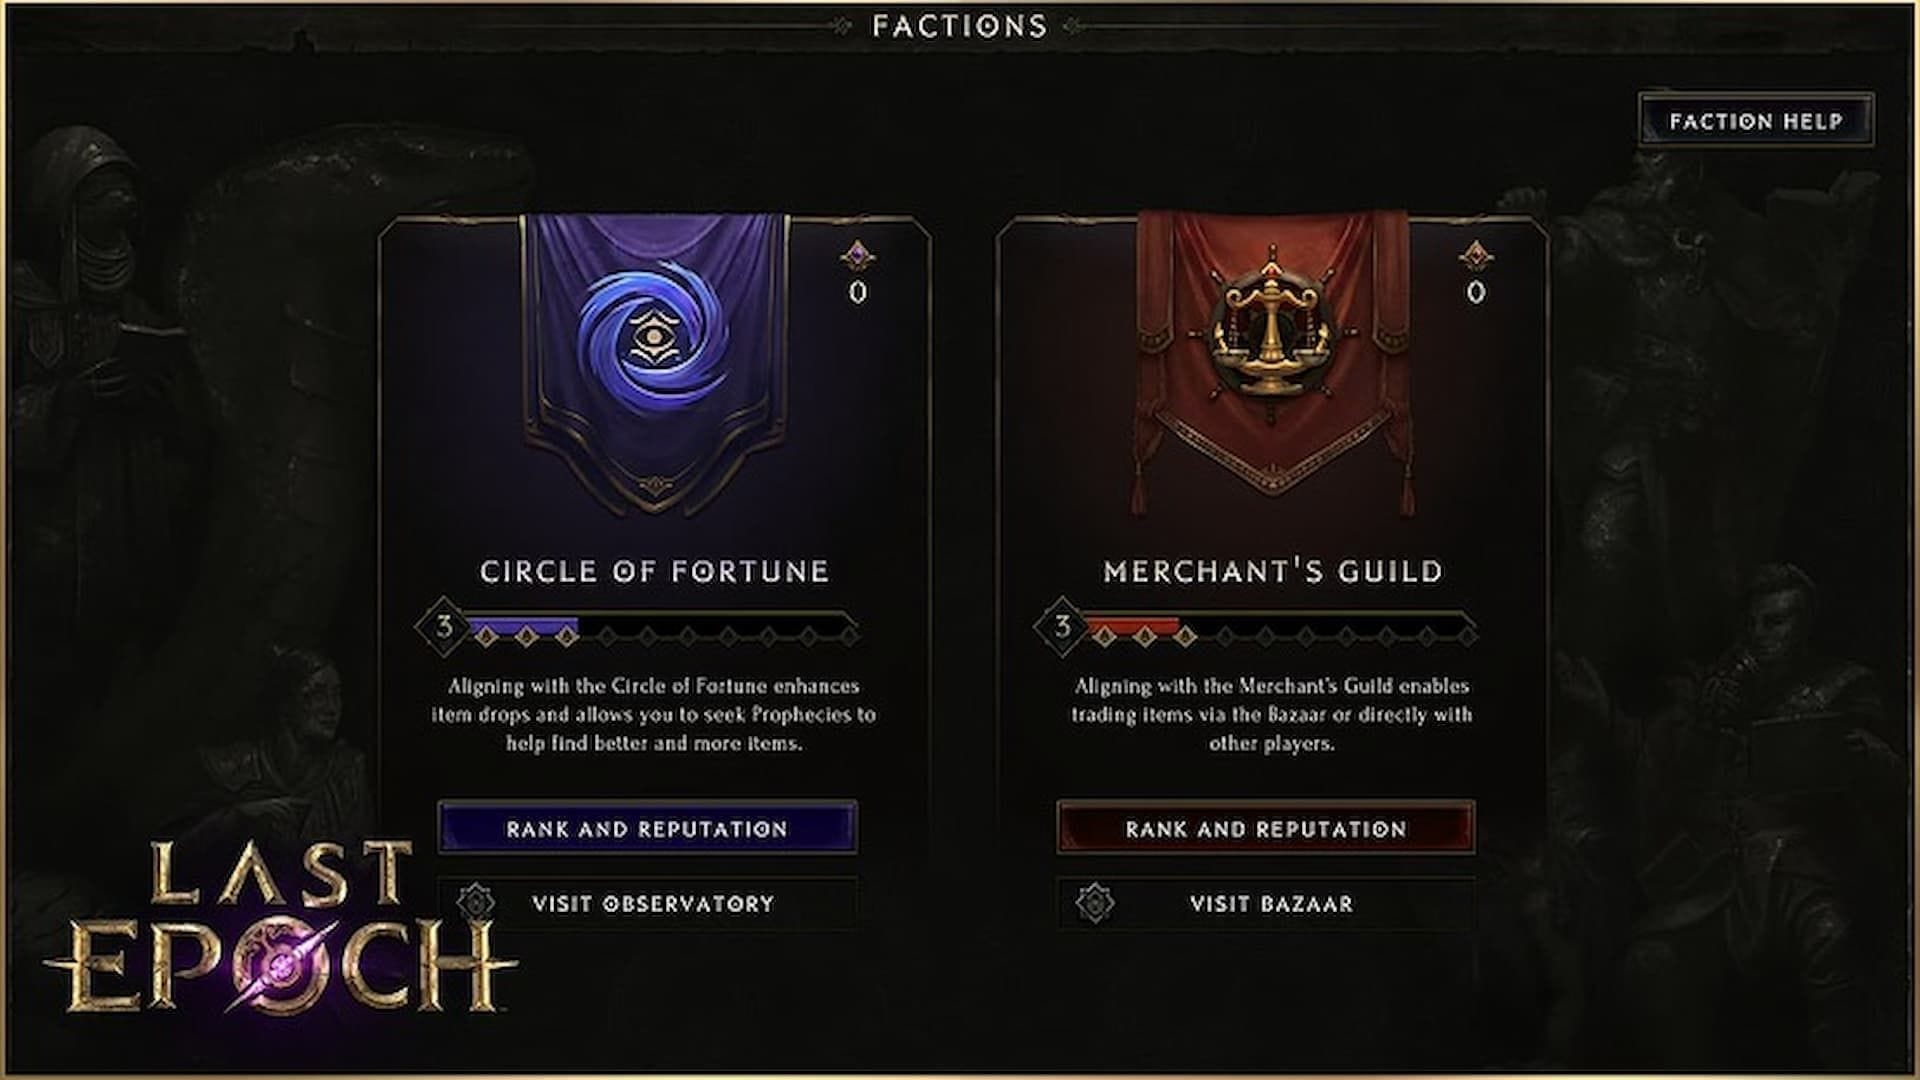Click the Merchant's Guild description text
The width and height of the screenshot is (1920, 1080).
[x=1271, y=714]
